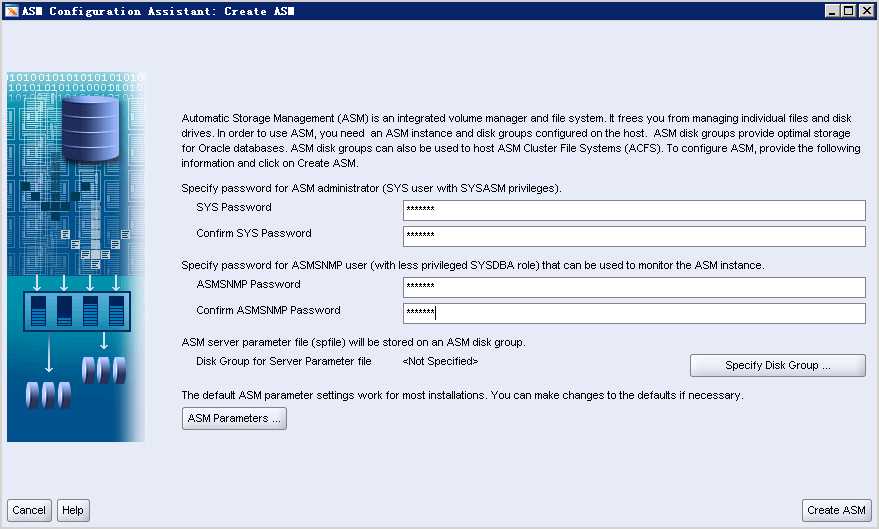
Task: Click the ASMSNMP Password label
Action: 248,285
